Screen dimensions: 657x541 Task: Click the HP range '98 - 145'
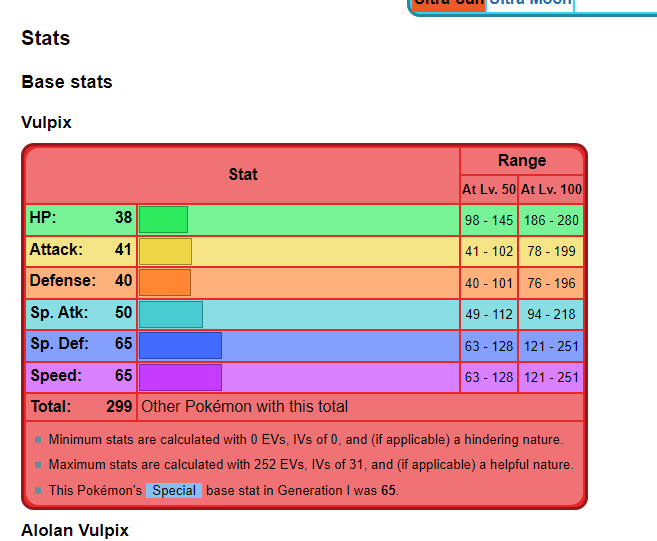click(489, 220)
